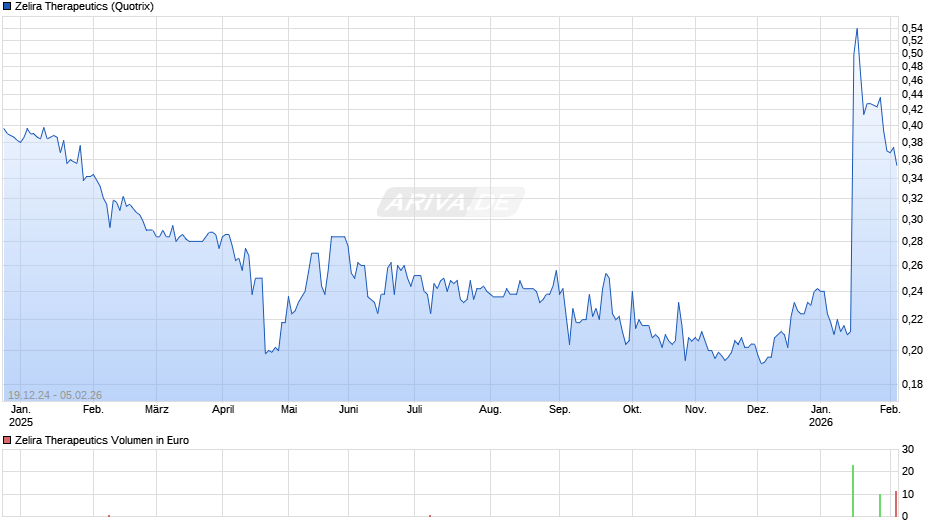Click the 0,24 price axis value
This screenshot has width=940, height=526.
pyautogui.click(x=912, y=291)
